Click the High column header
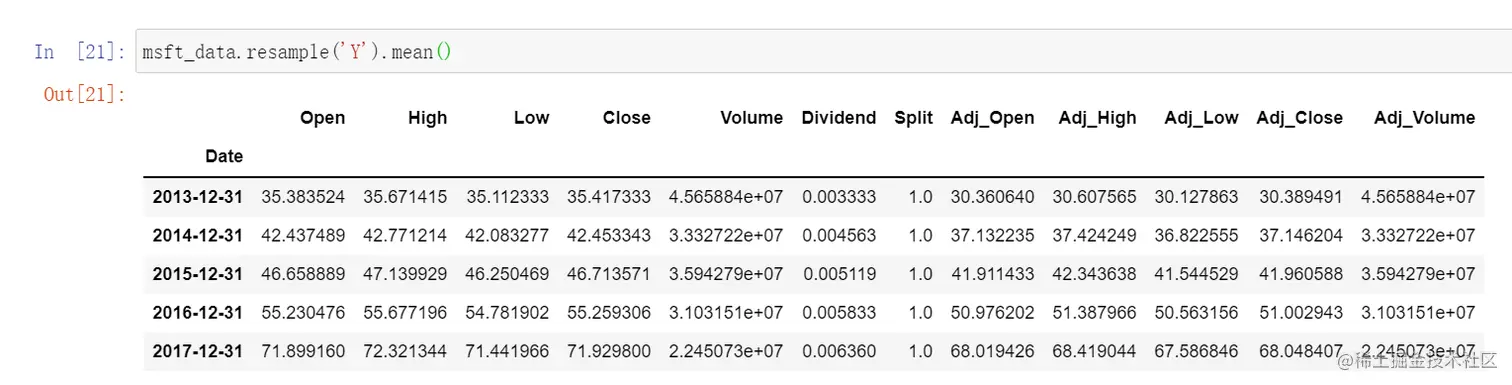Image resolution: width=1512 pixels, height=385 pixels. 427,118
